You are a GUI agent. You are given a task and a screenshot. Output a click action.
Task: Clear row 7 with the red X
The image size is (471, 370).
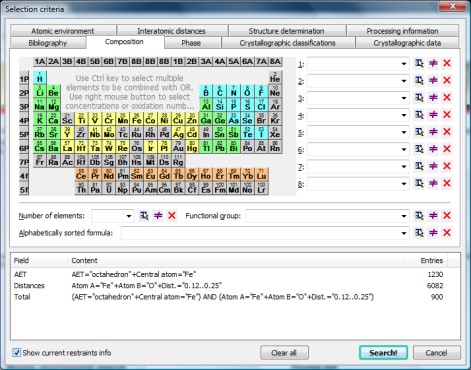447,166
